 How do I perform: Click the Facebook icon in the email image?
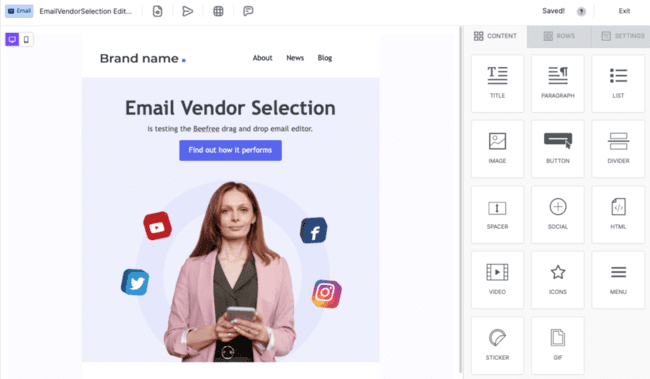[x=314, y=230]
